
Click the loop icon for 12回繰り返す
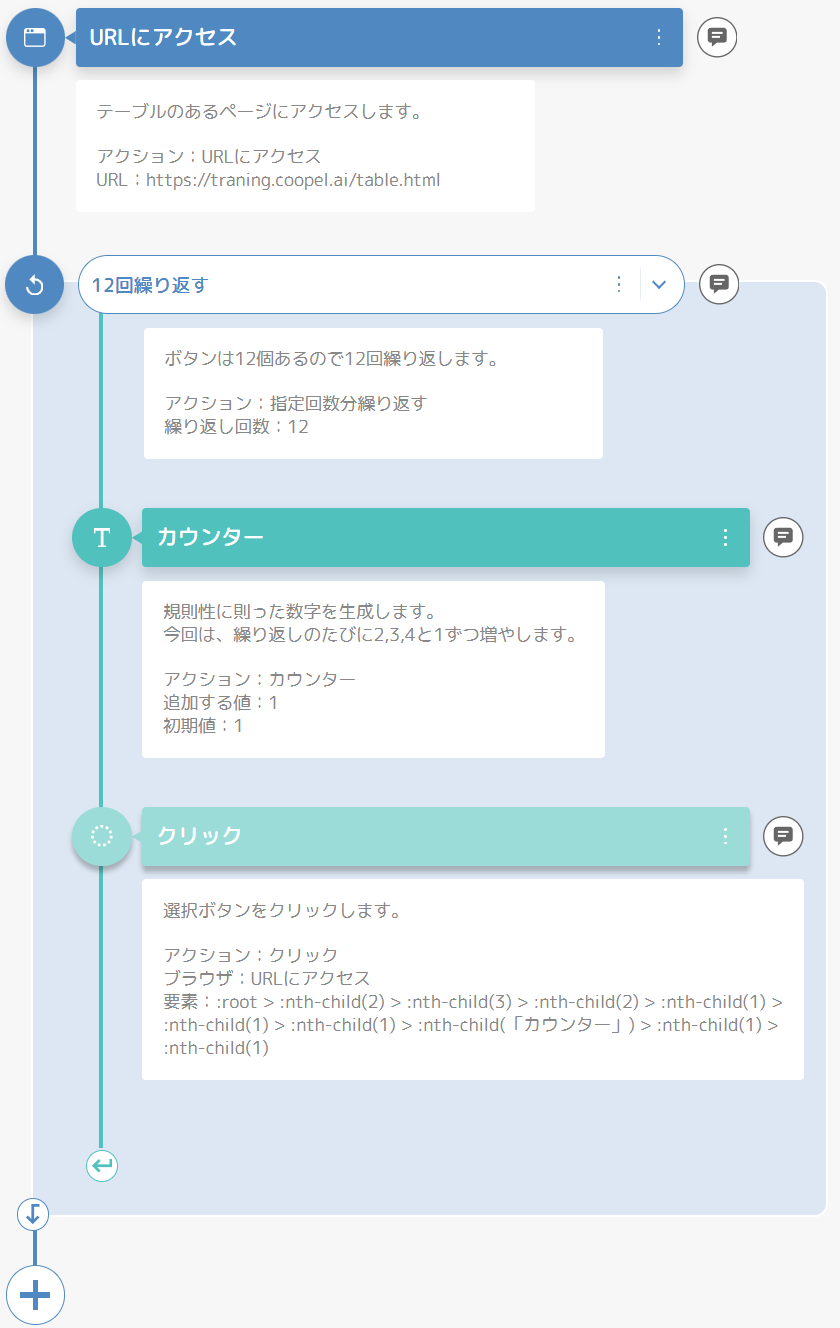(x=35, y=285)
